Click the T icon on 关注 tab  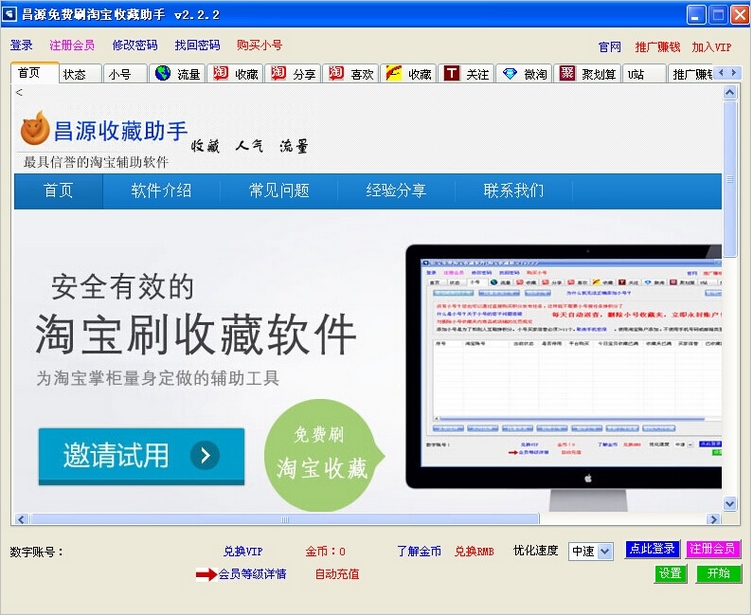point(451,73)
